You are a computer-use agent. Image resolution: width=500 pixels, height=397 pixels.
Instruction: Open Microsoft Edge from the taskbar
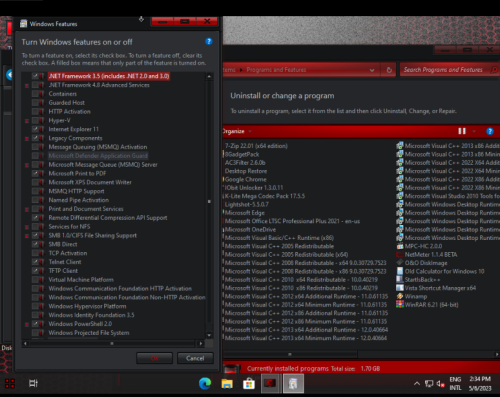click(x=205, y=383)
